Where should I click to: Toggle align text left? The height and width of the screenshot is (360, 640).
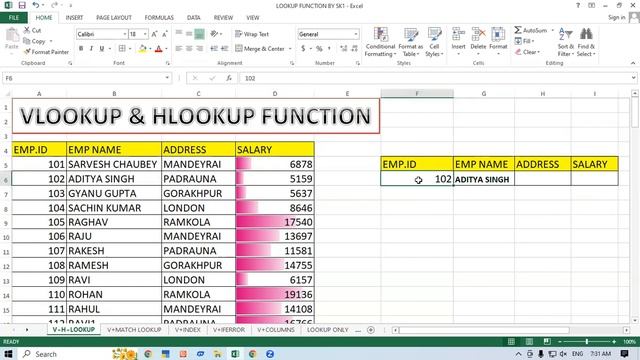click(179, 49)
